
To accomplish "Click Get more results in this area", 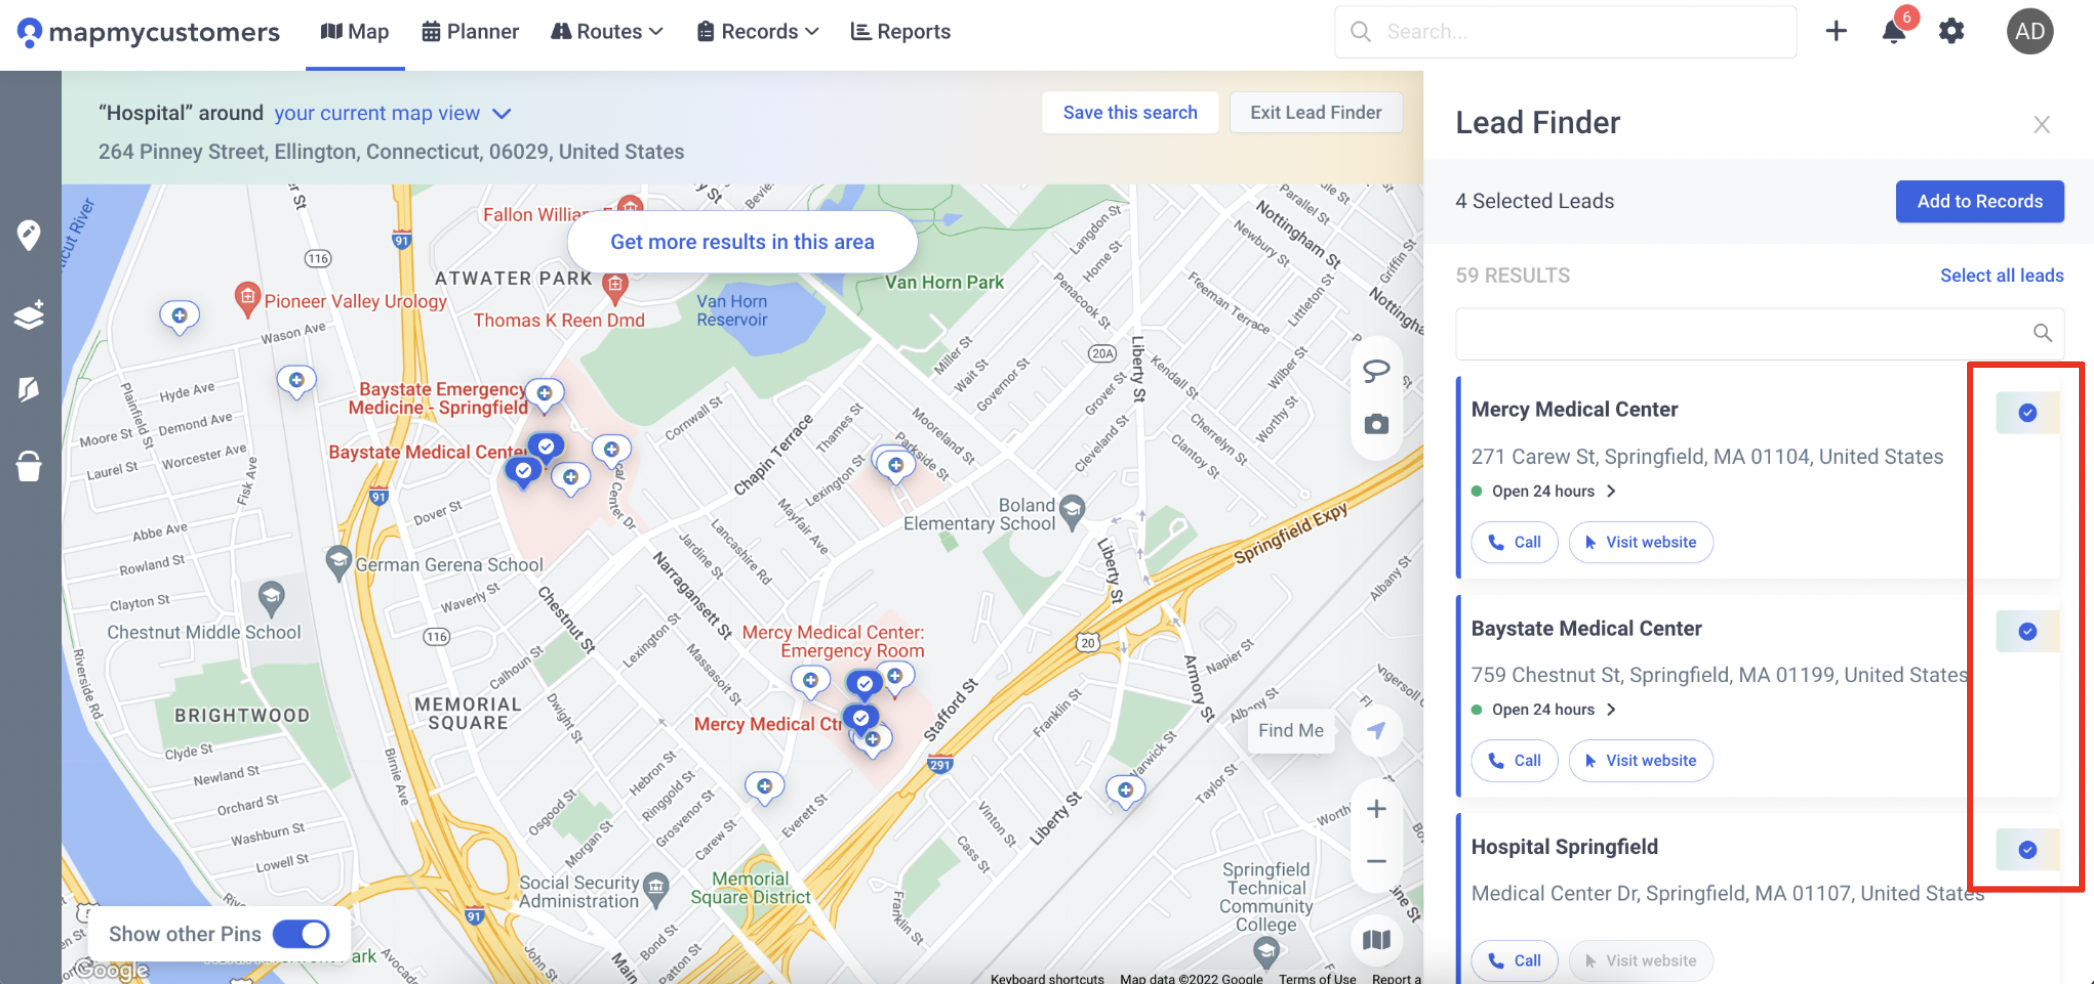I will click(742, 242).
